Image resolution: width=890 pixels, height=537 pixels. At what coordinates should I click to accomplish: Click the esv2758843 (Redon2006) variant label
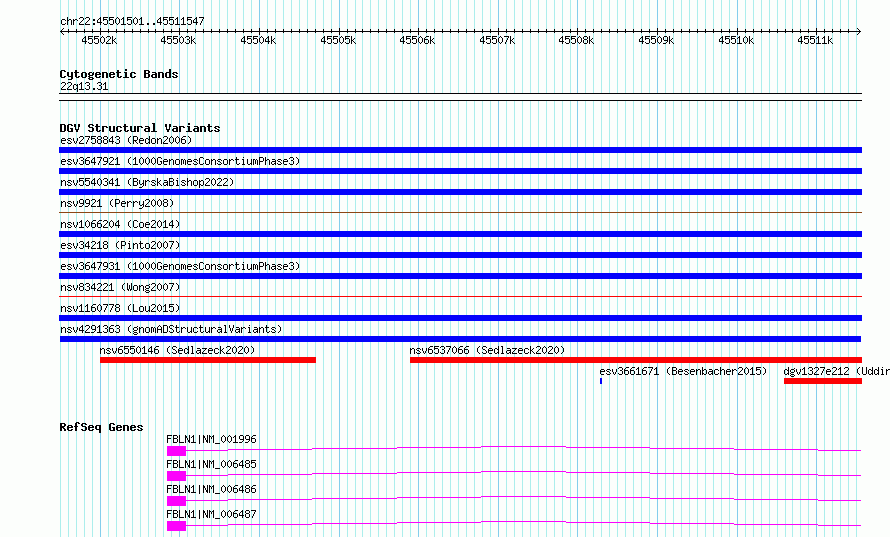point(126,140)
